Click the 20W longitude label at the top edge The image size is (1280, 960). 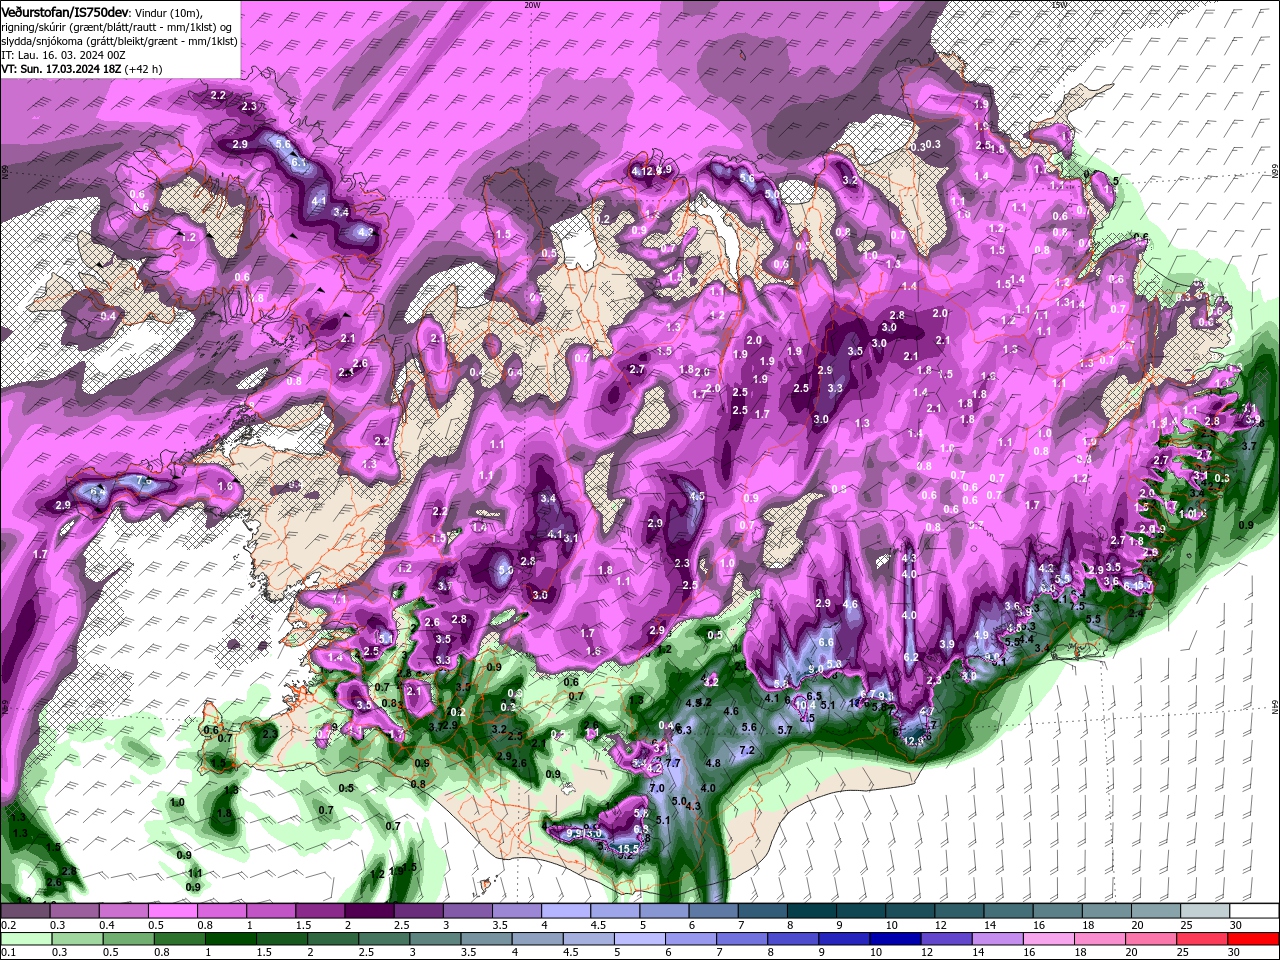coord(532,5)
